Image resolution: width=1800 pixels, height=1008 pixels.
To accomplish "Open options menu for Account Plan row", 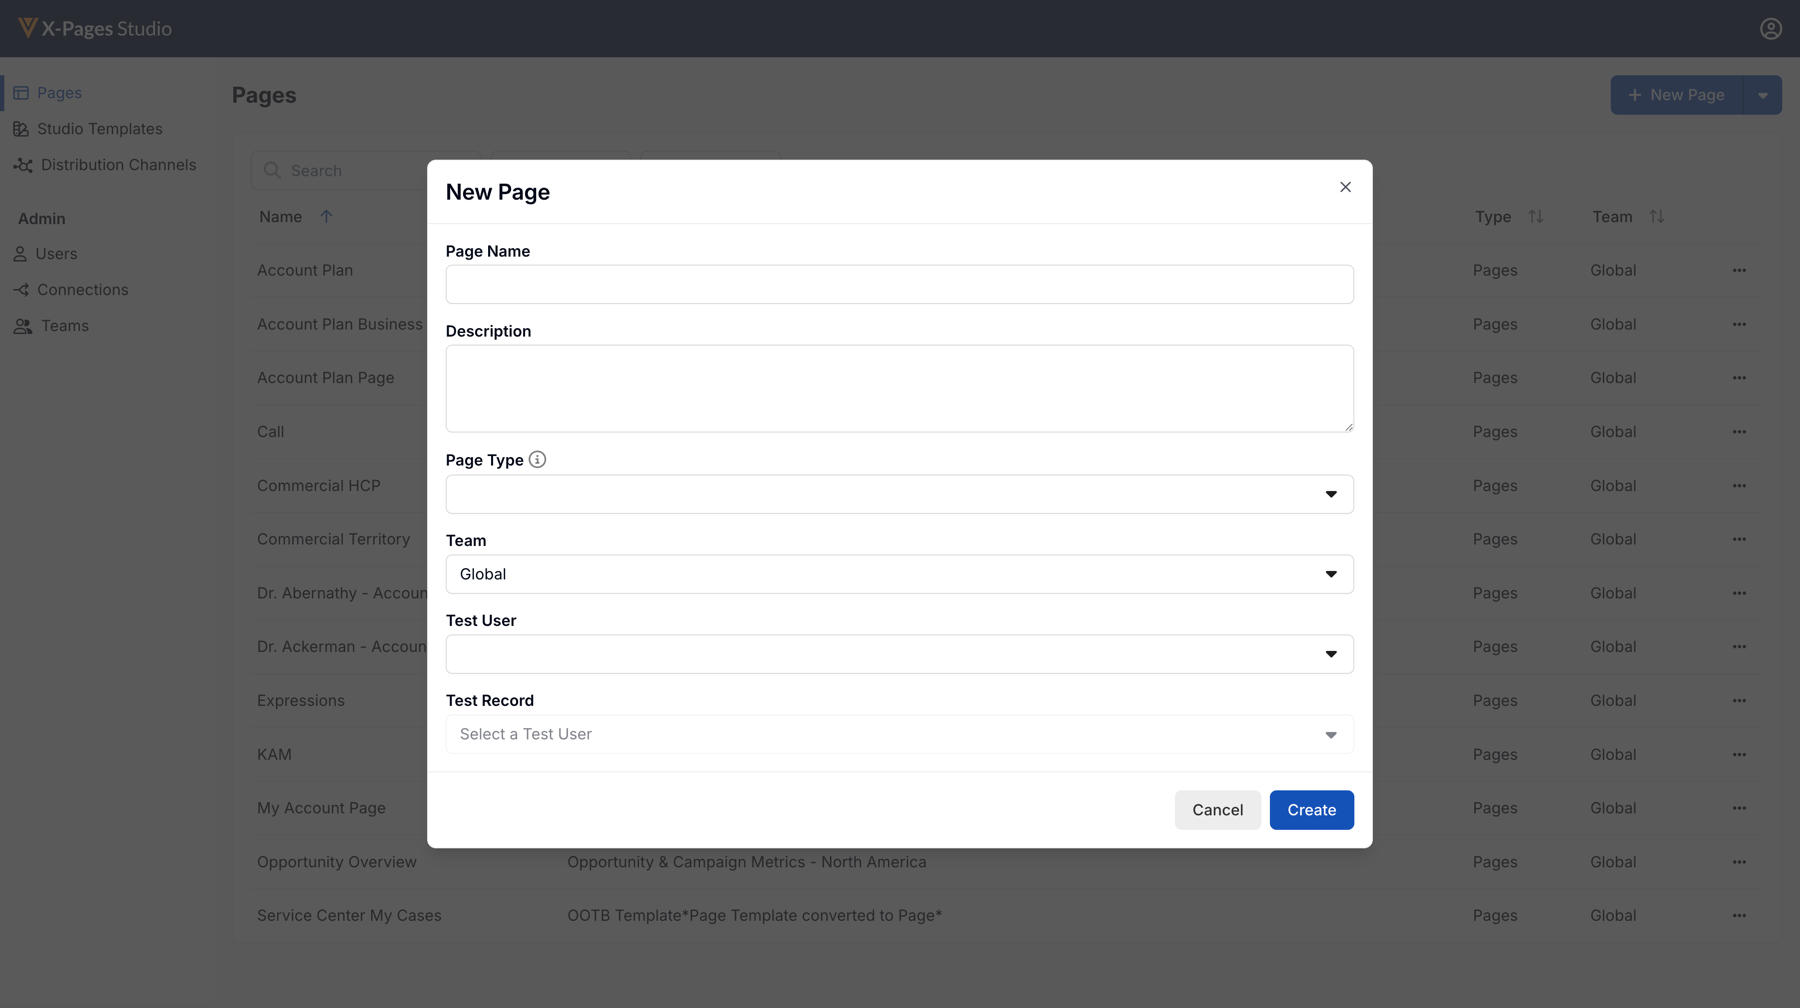I will click(1739, 270).
